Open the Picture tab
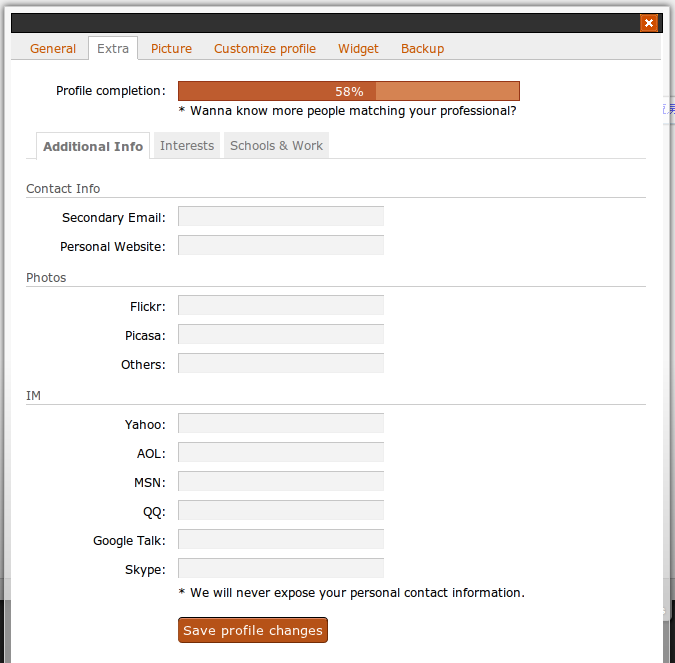Viewport: 675px width, 663px height. [171, 49]
